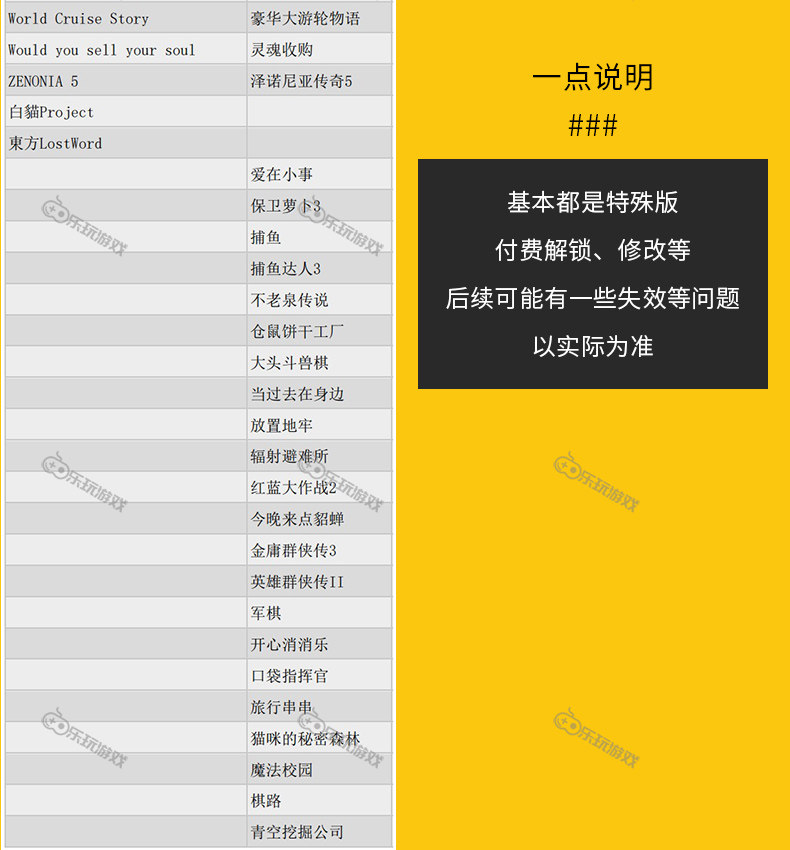Image resolution: width=790 pixels, height=850 pixels.
Task: Click the '辐射避难所' cell
Action: point(319,456)
